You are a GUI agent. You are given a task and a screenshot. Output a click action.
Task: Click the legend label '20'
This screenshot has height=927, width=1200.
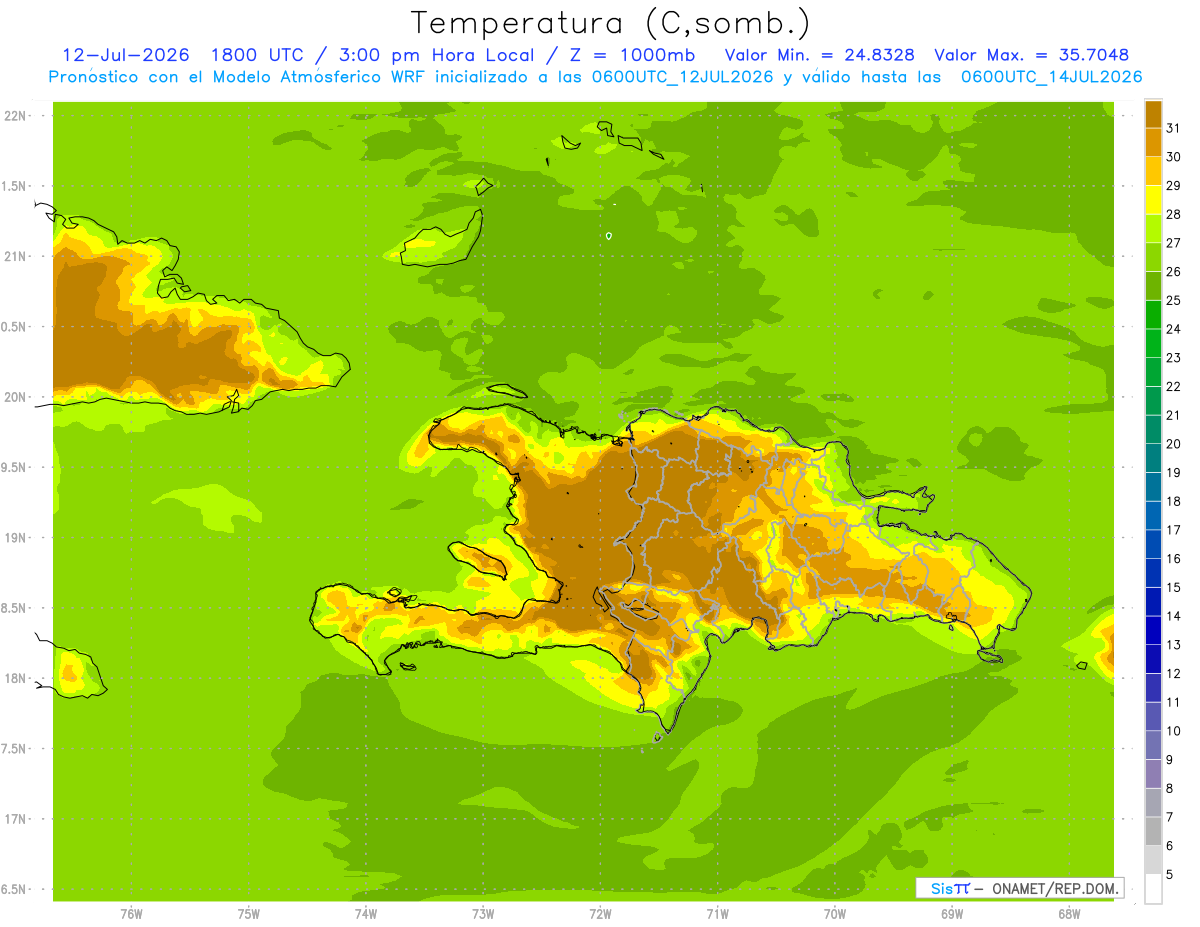(1173, 444)
